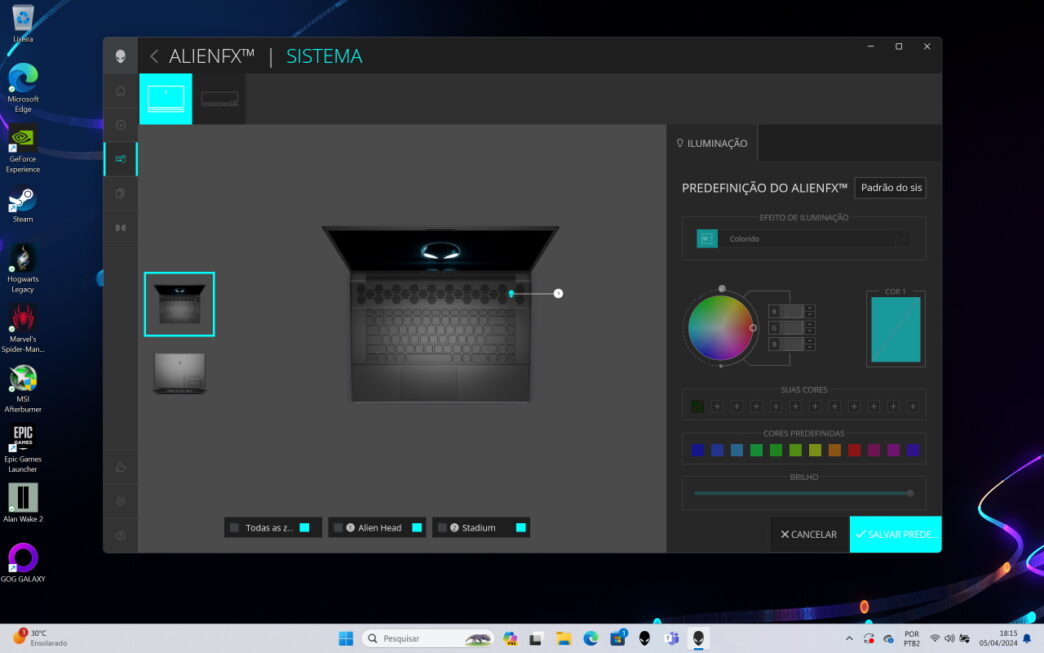Open Microsoft Store from the taskbar
The height and width of the screenshot is (653, 1044).
click(618, 638)
